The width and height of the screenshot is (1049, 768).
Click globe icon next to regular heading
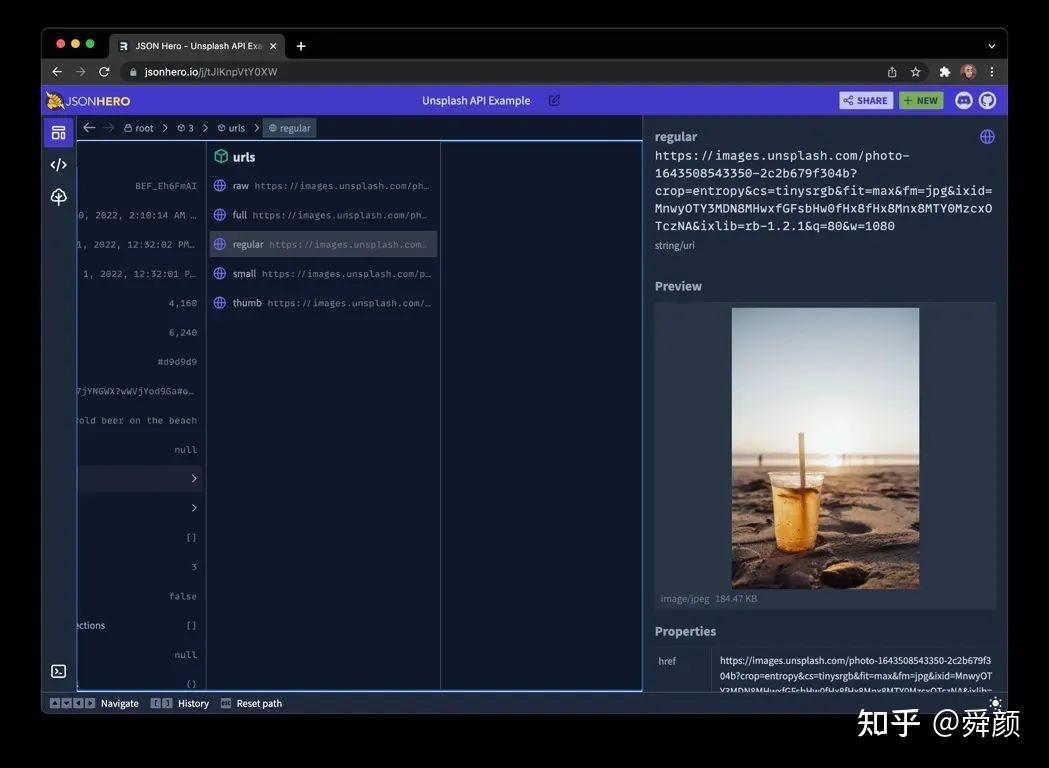[987, 137]
